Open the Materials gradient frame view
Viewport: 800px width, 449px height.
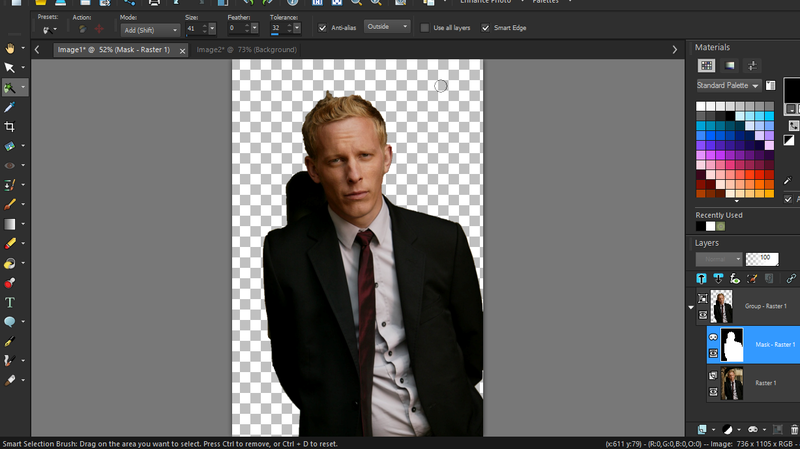730,65
